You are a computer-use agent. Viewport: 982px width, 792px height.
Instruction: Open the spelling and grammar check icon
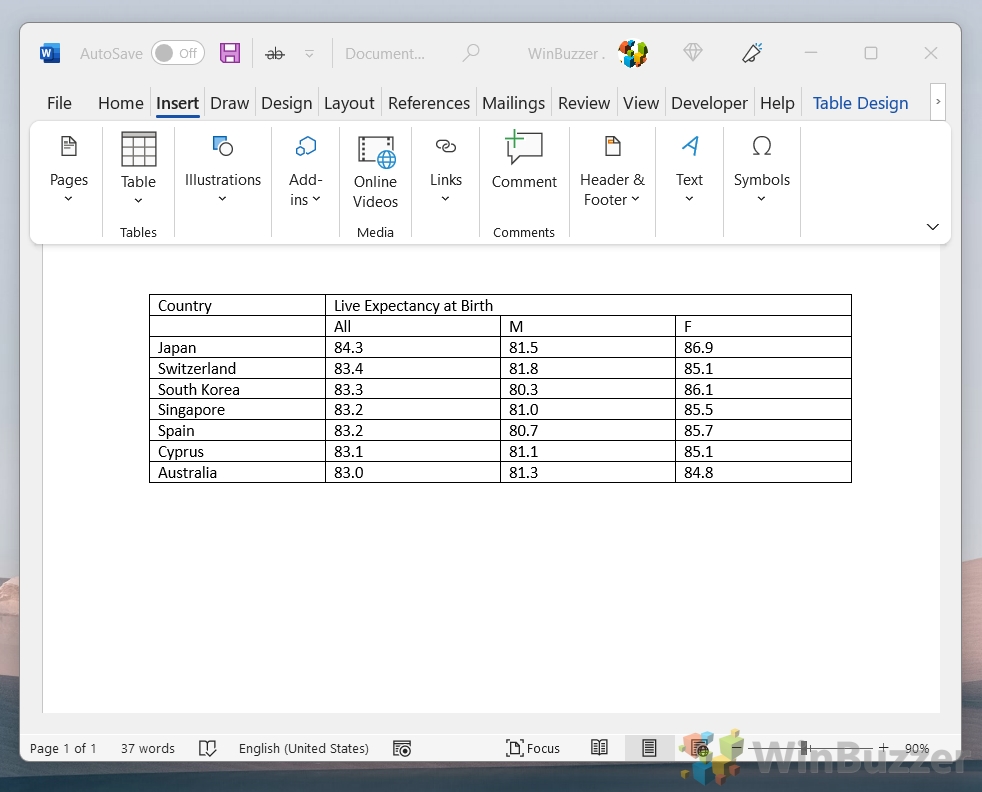pos(208,748)
